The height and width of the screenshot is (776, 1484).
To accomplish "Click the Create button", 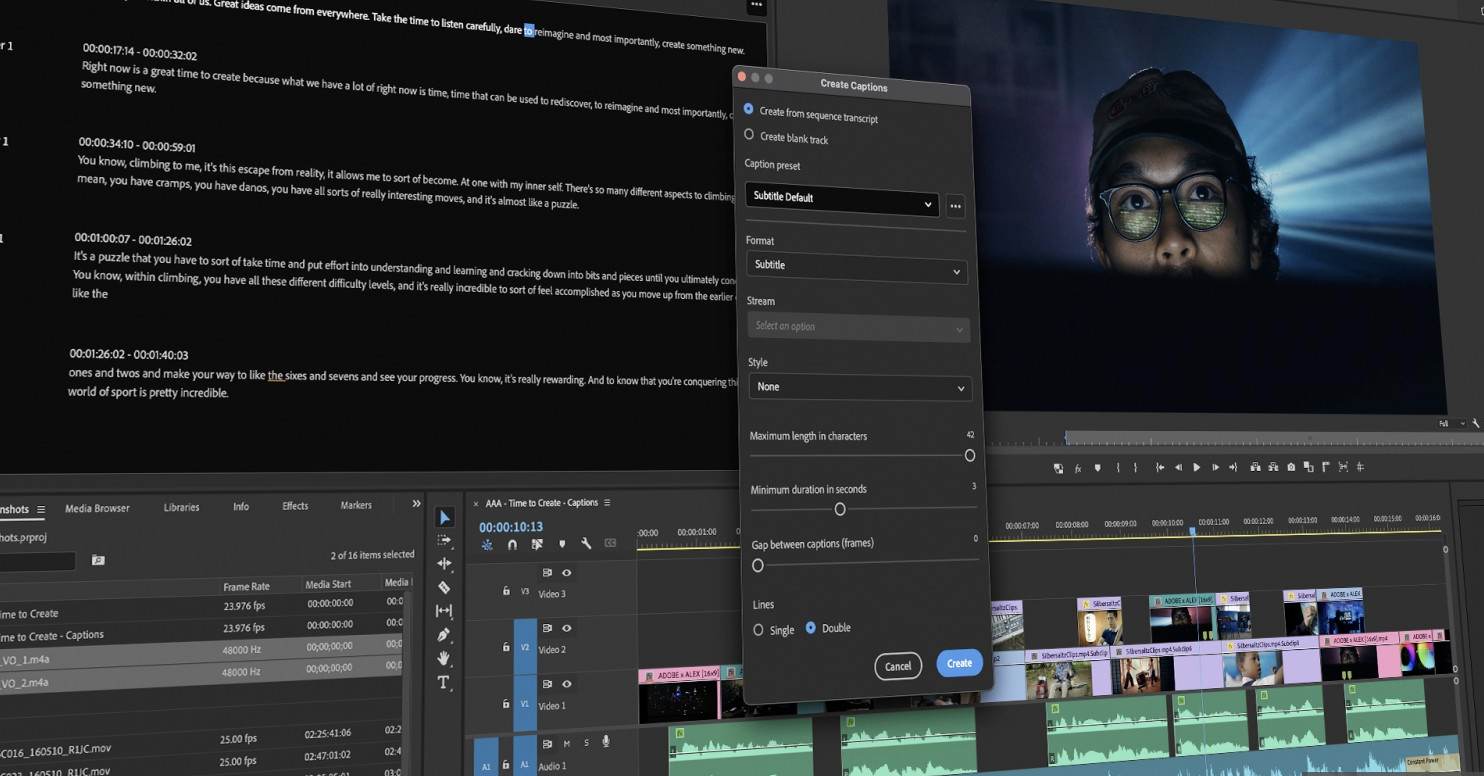I will (x=959, y=663).
